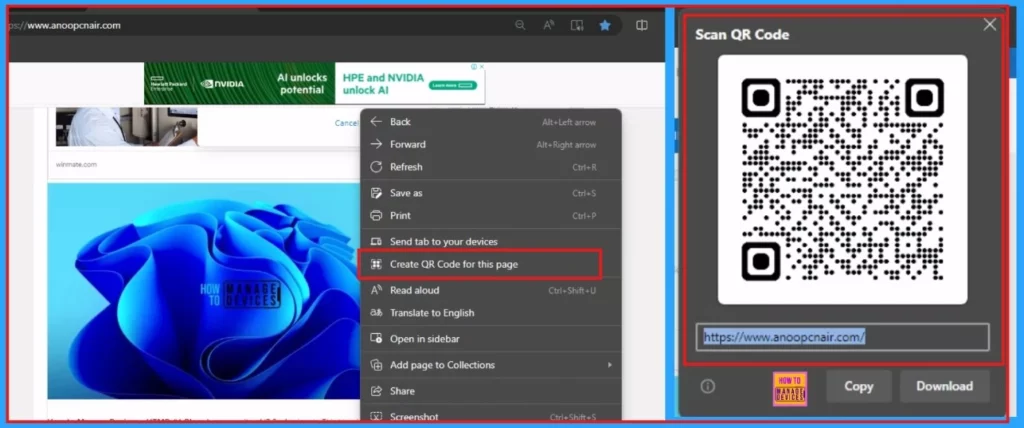
Task: Click the share icon beside Share
Action: pyautogui.click(x=376, y=391)
